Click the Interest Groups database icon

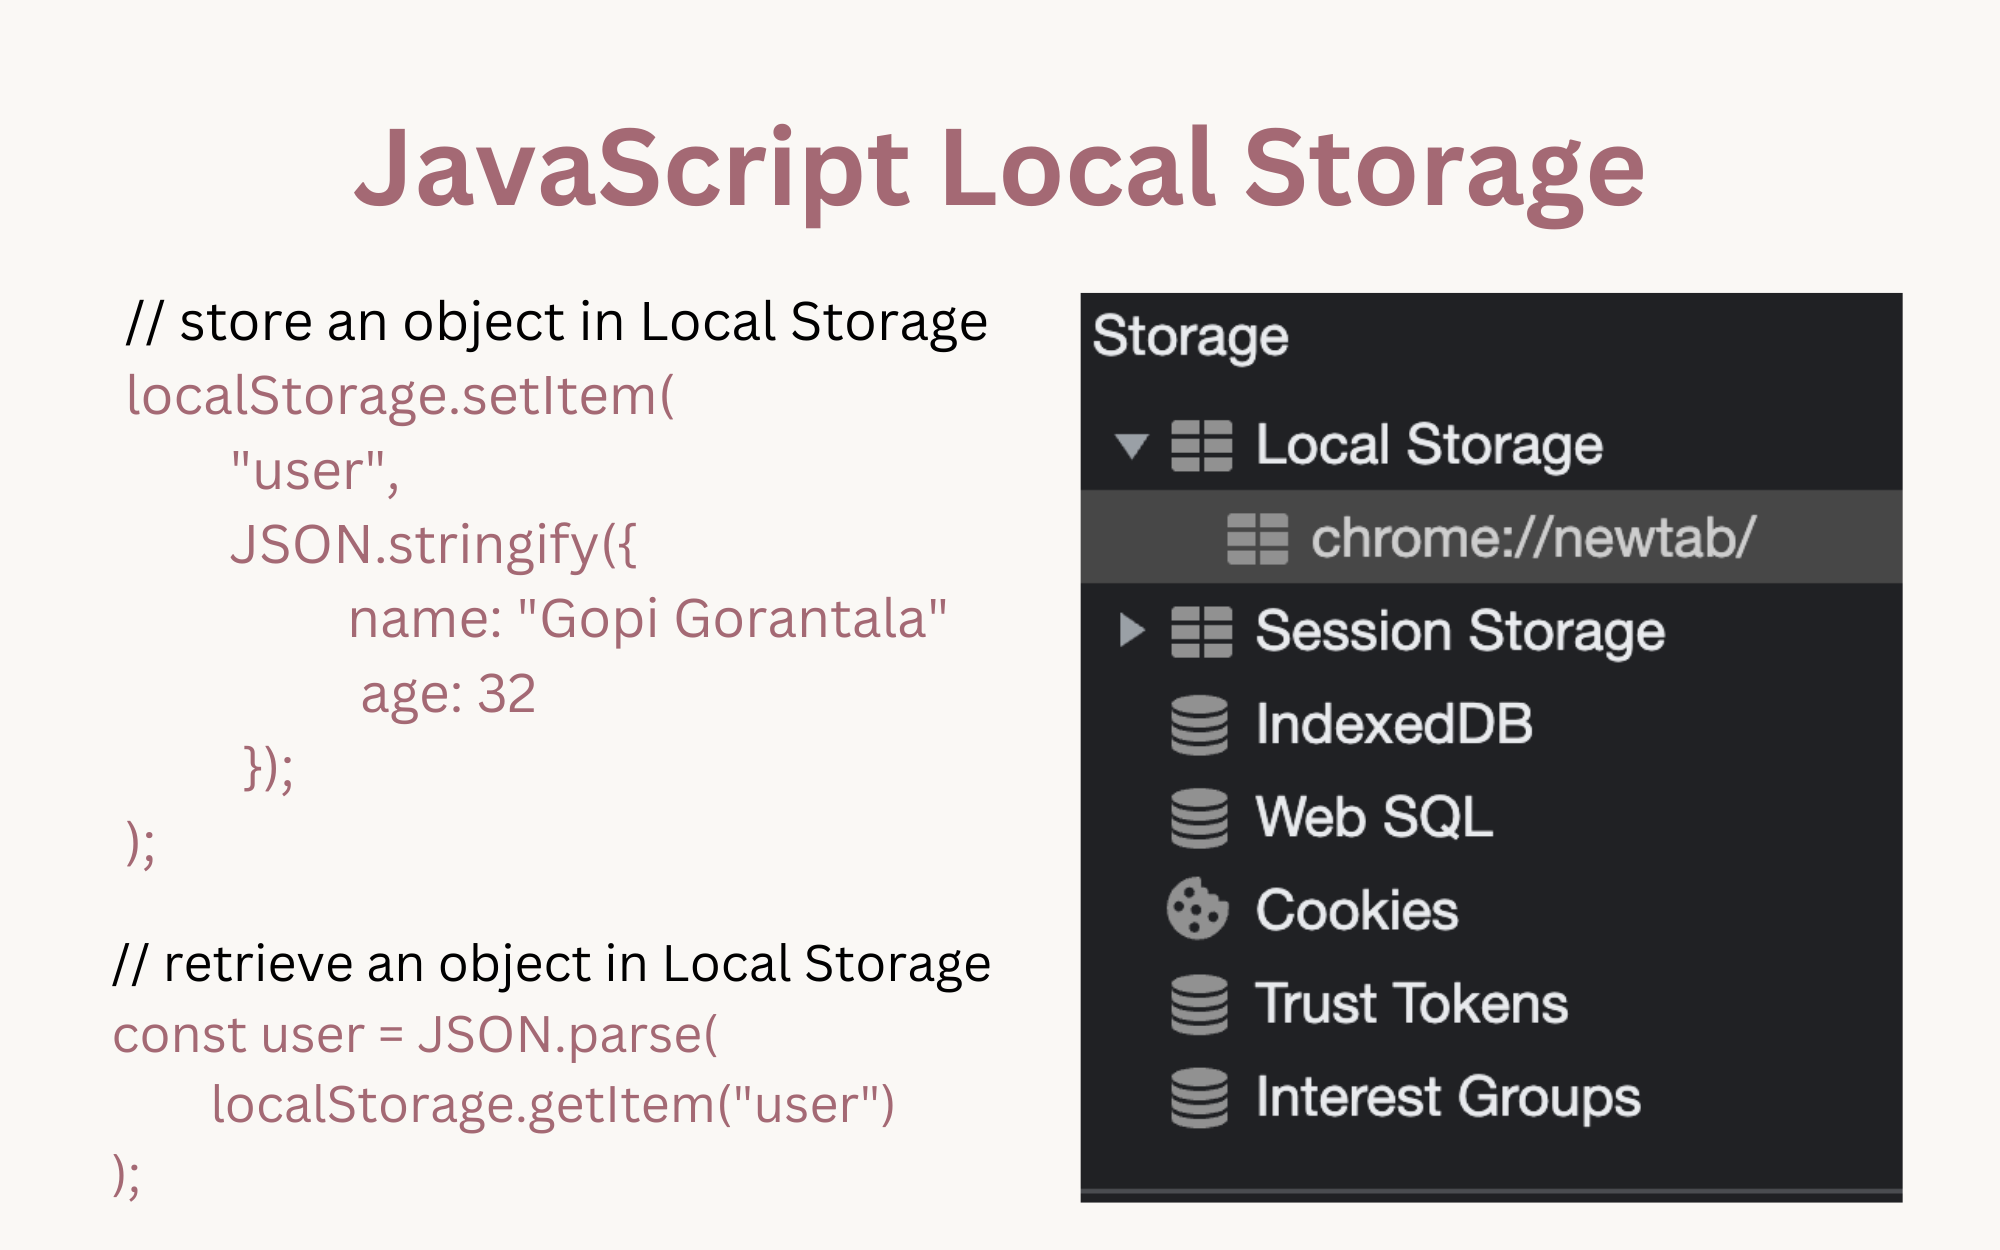pos(1199,1098)
